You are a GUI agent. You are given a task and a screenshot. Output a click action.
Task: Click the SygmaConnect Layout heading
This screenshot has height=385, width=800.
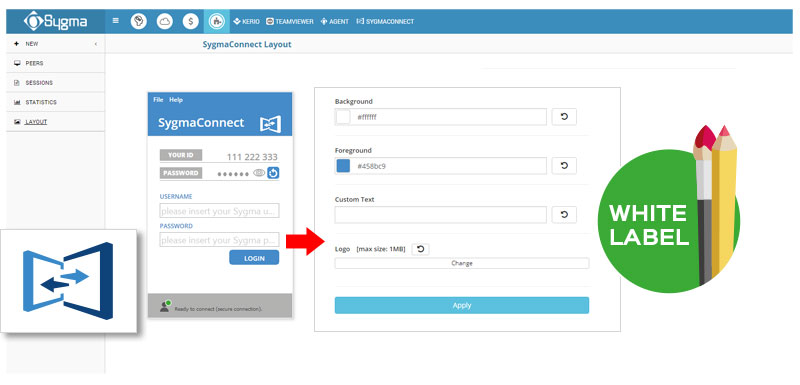[247, 44]
